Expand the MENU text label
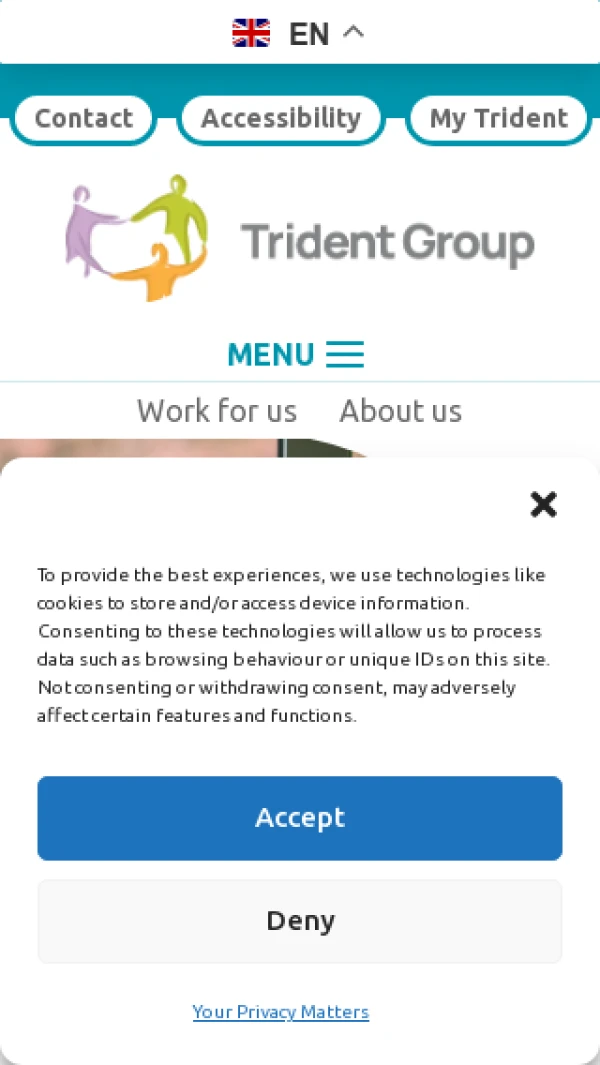 click(270, 354)
